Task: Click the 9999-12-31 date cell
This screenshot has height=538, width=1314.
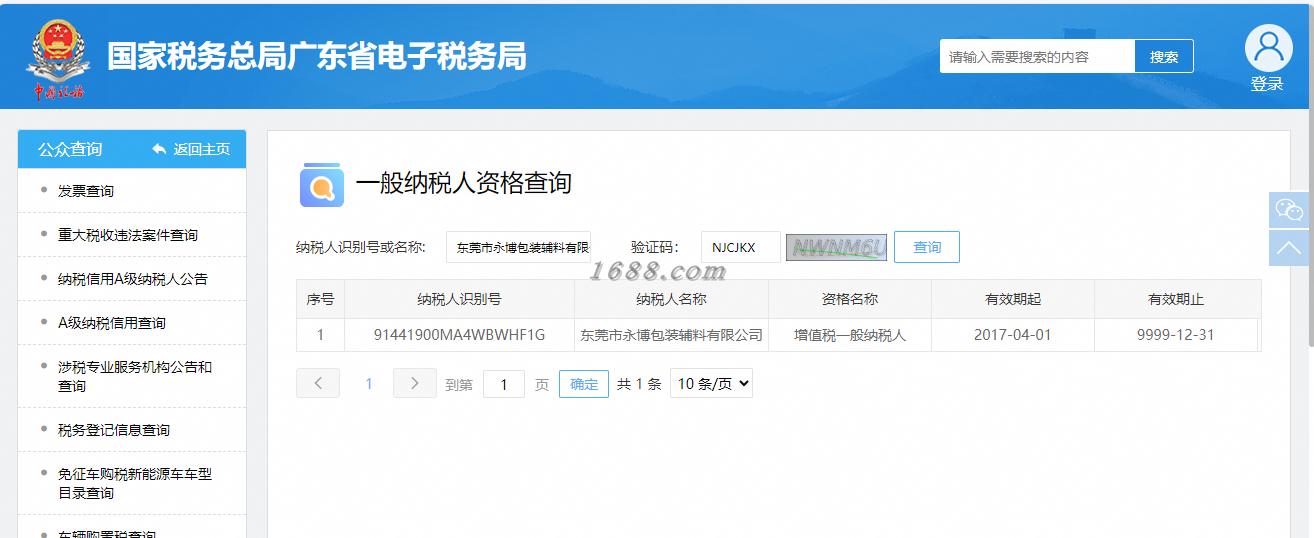Action: [1176, 335]
